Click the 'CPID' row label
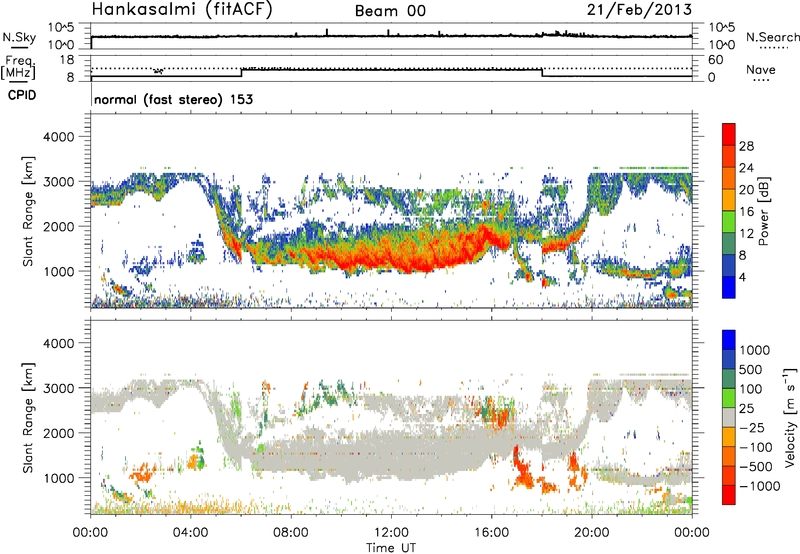This screenshot has width=800, height=554. point(21,95)
